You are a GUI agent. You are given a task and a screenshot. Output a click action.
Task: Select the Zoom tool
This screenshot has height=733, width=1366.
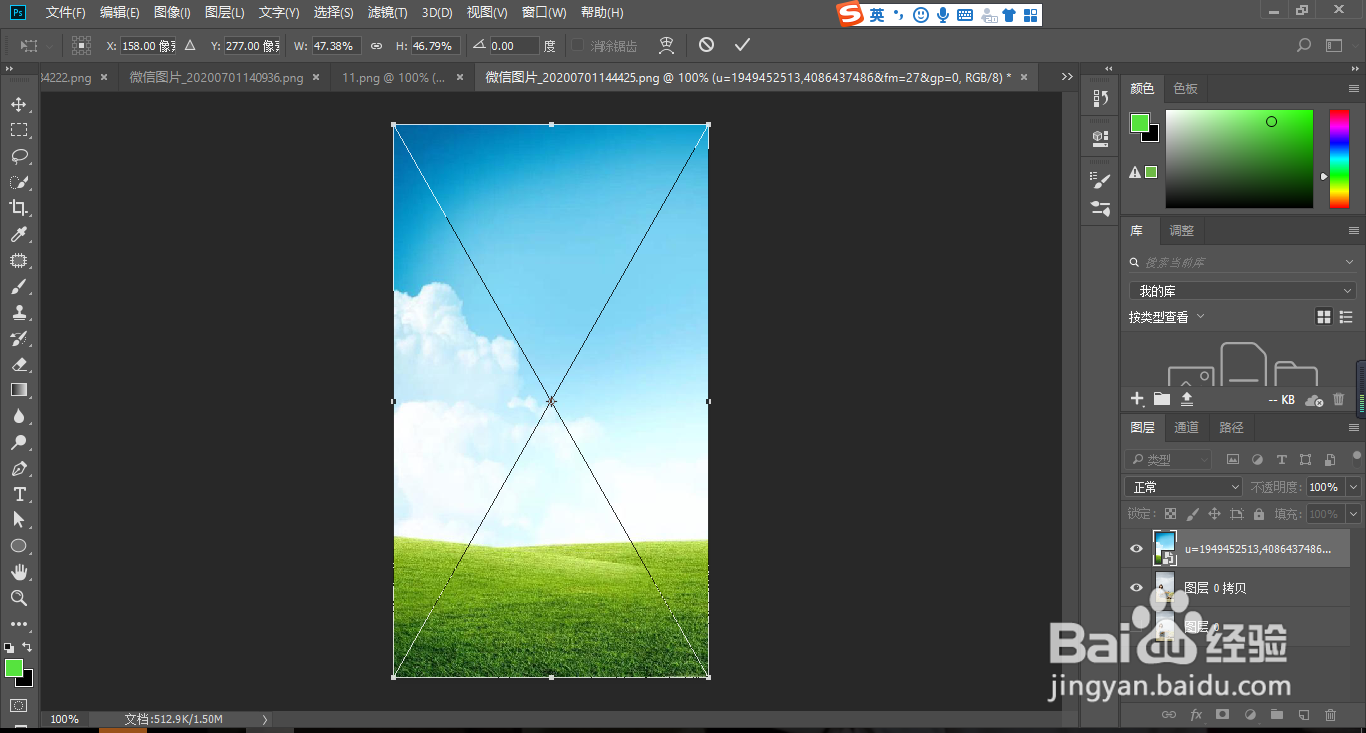tap(18, 598)
